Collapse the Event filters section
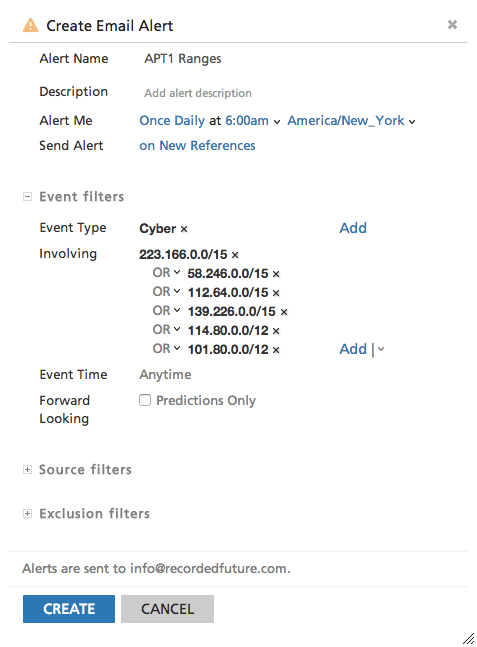The height and width of the screenshot is (647, 477). pyautogui.click(x=27, y=197)
